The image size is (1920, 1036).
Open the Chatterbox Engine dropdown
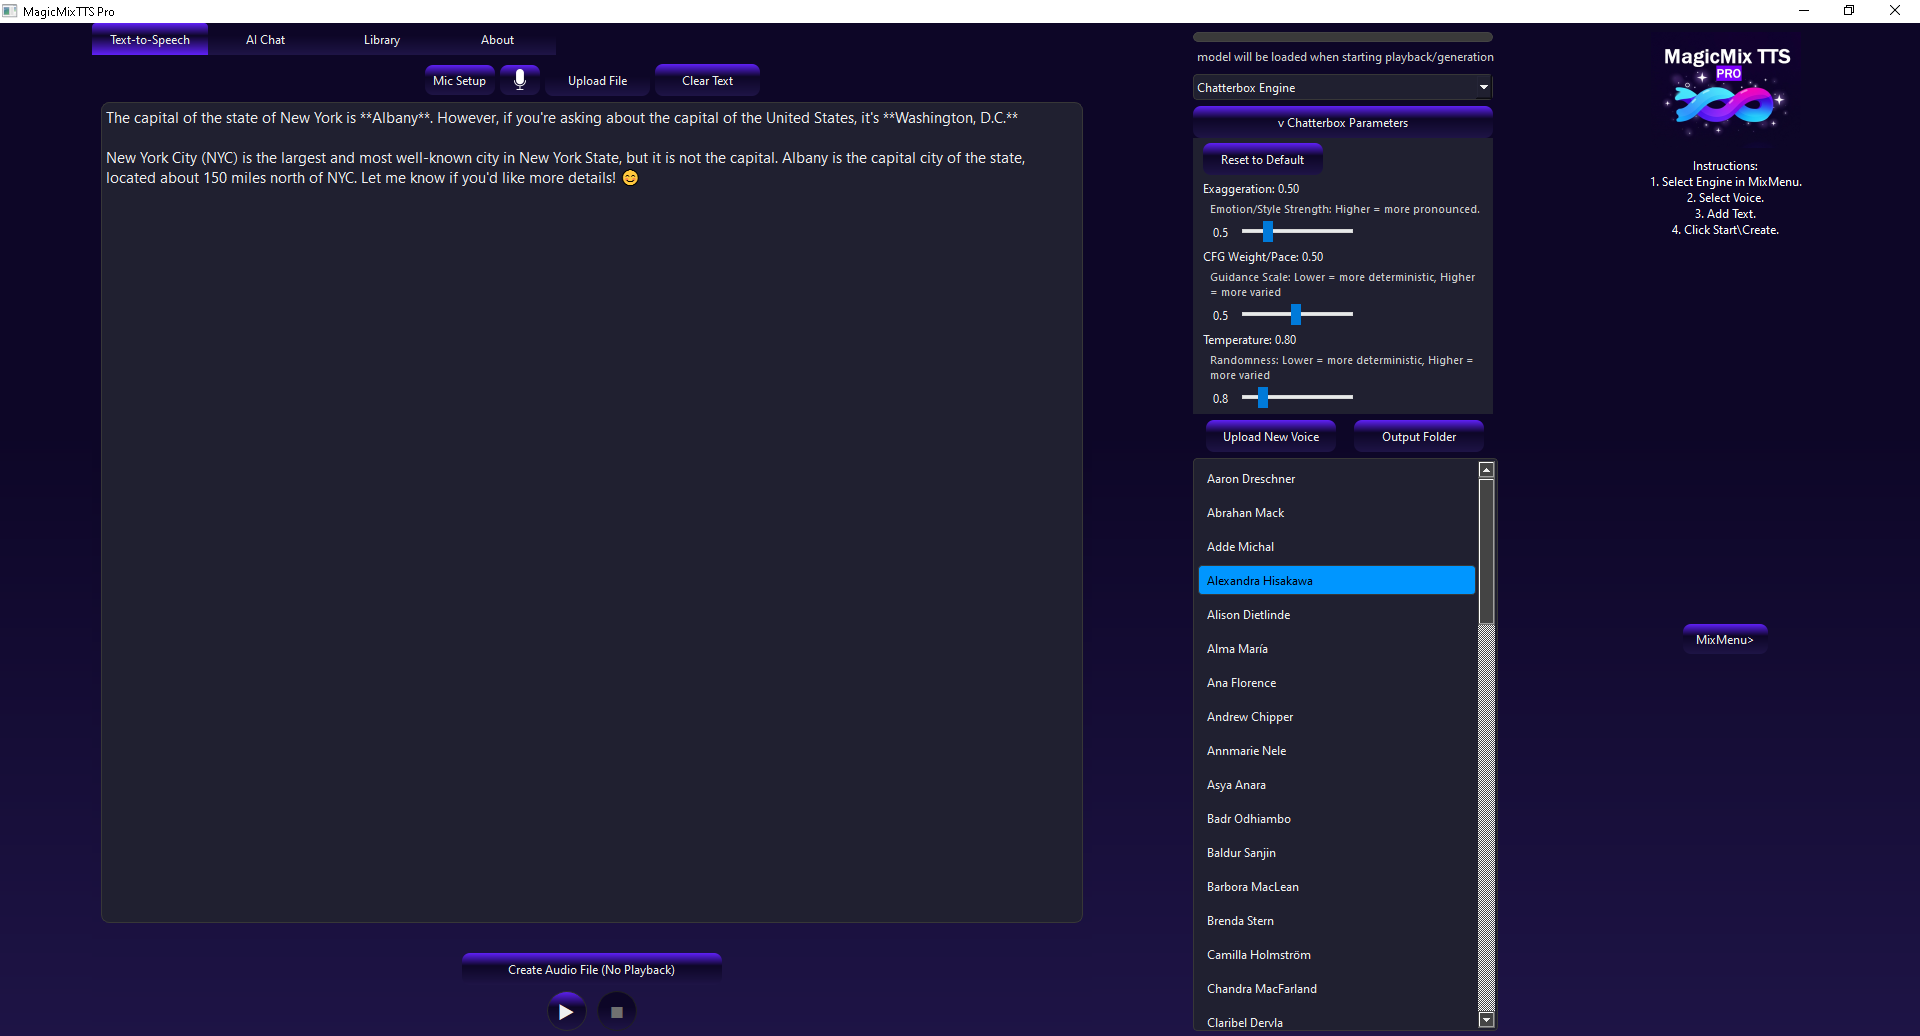1343,87
